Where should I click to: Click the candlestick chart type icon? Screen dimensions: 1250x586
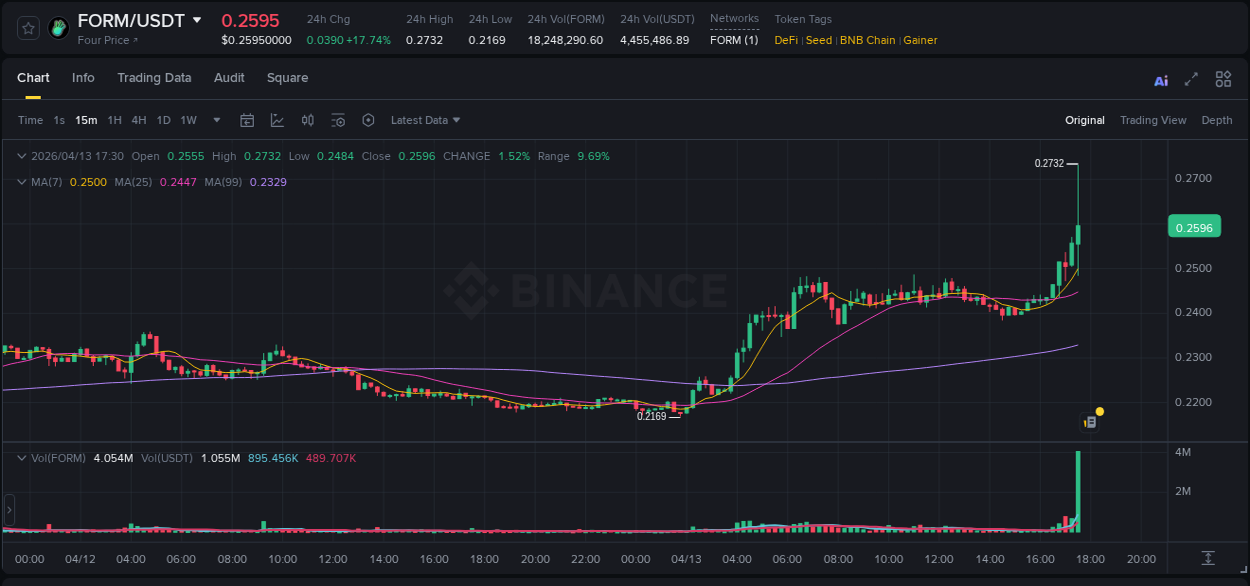pyautogui.click(x=307, y=120)
